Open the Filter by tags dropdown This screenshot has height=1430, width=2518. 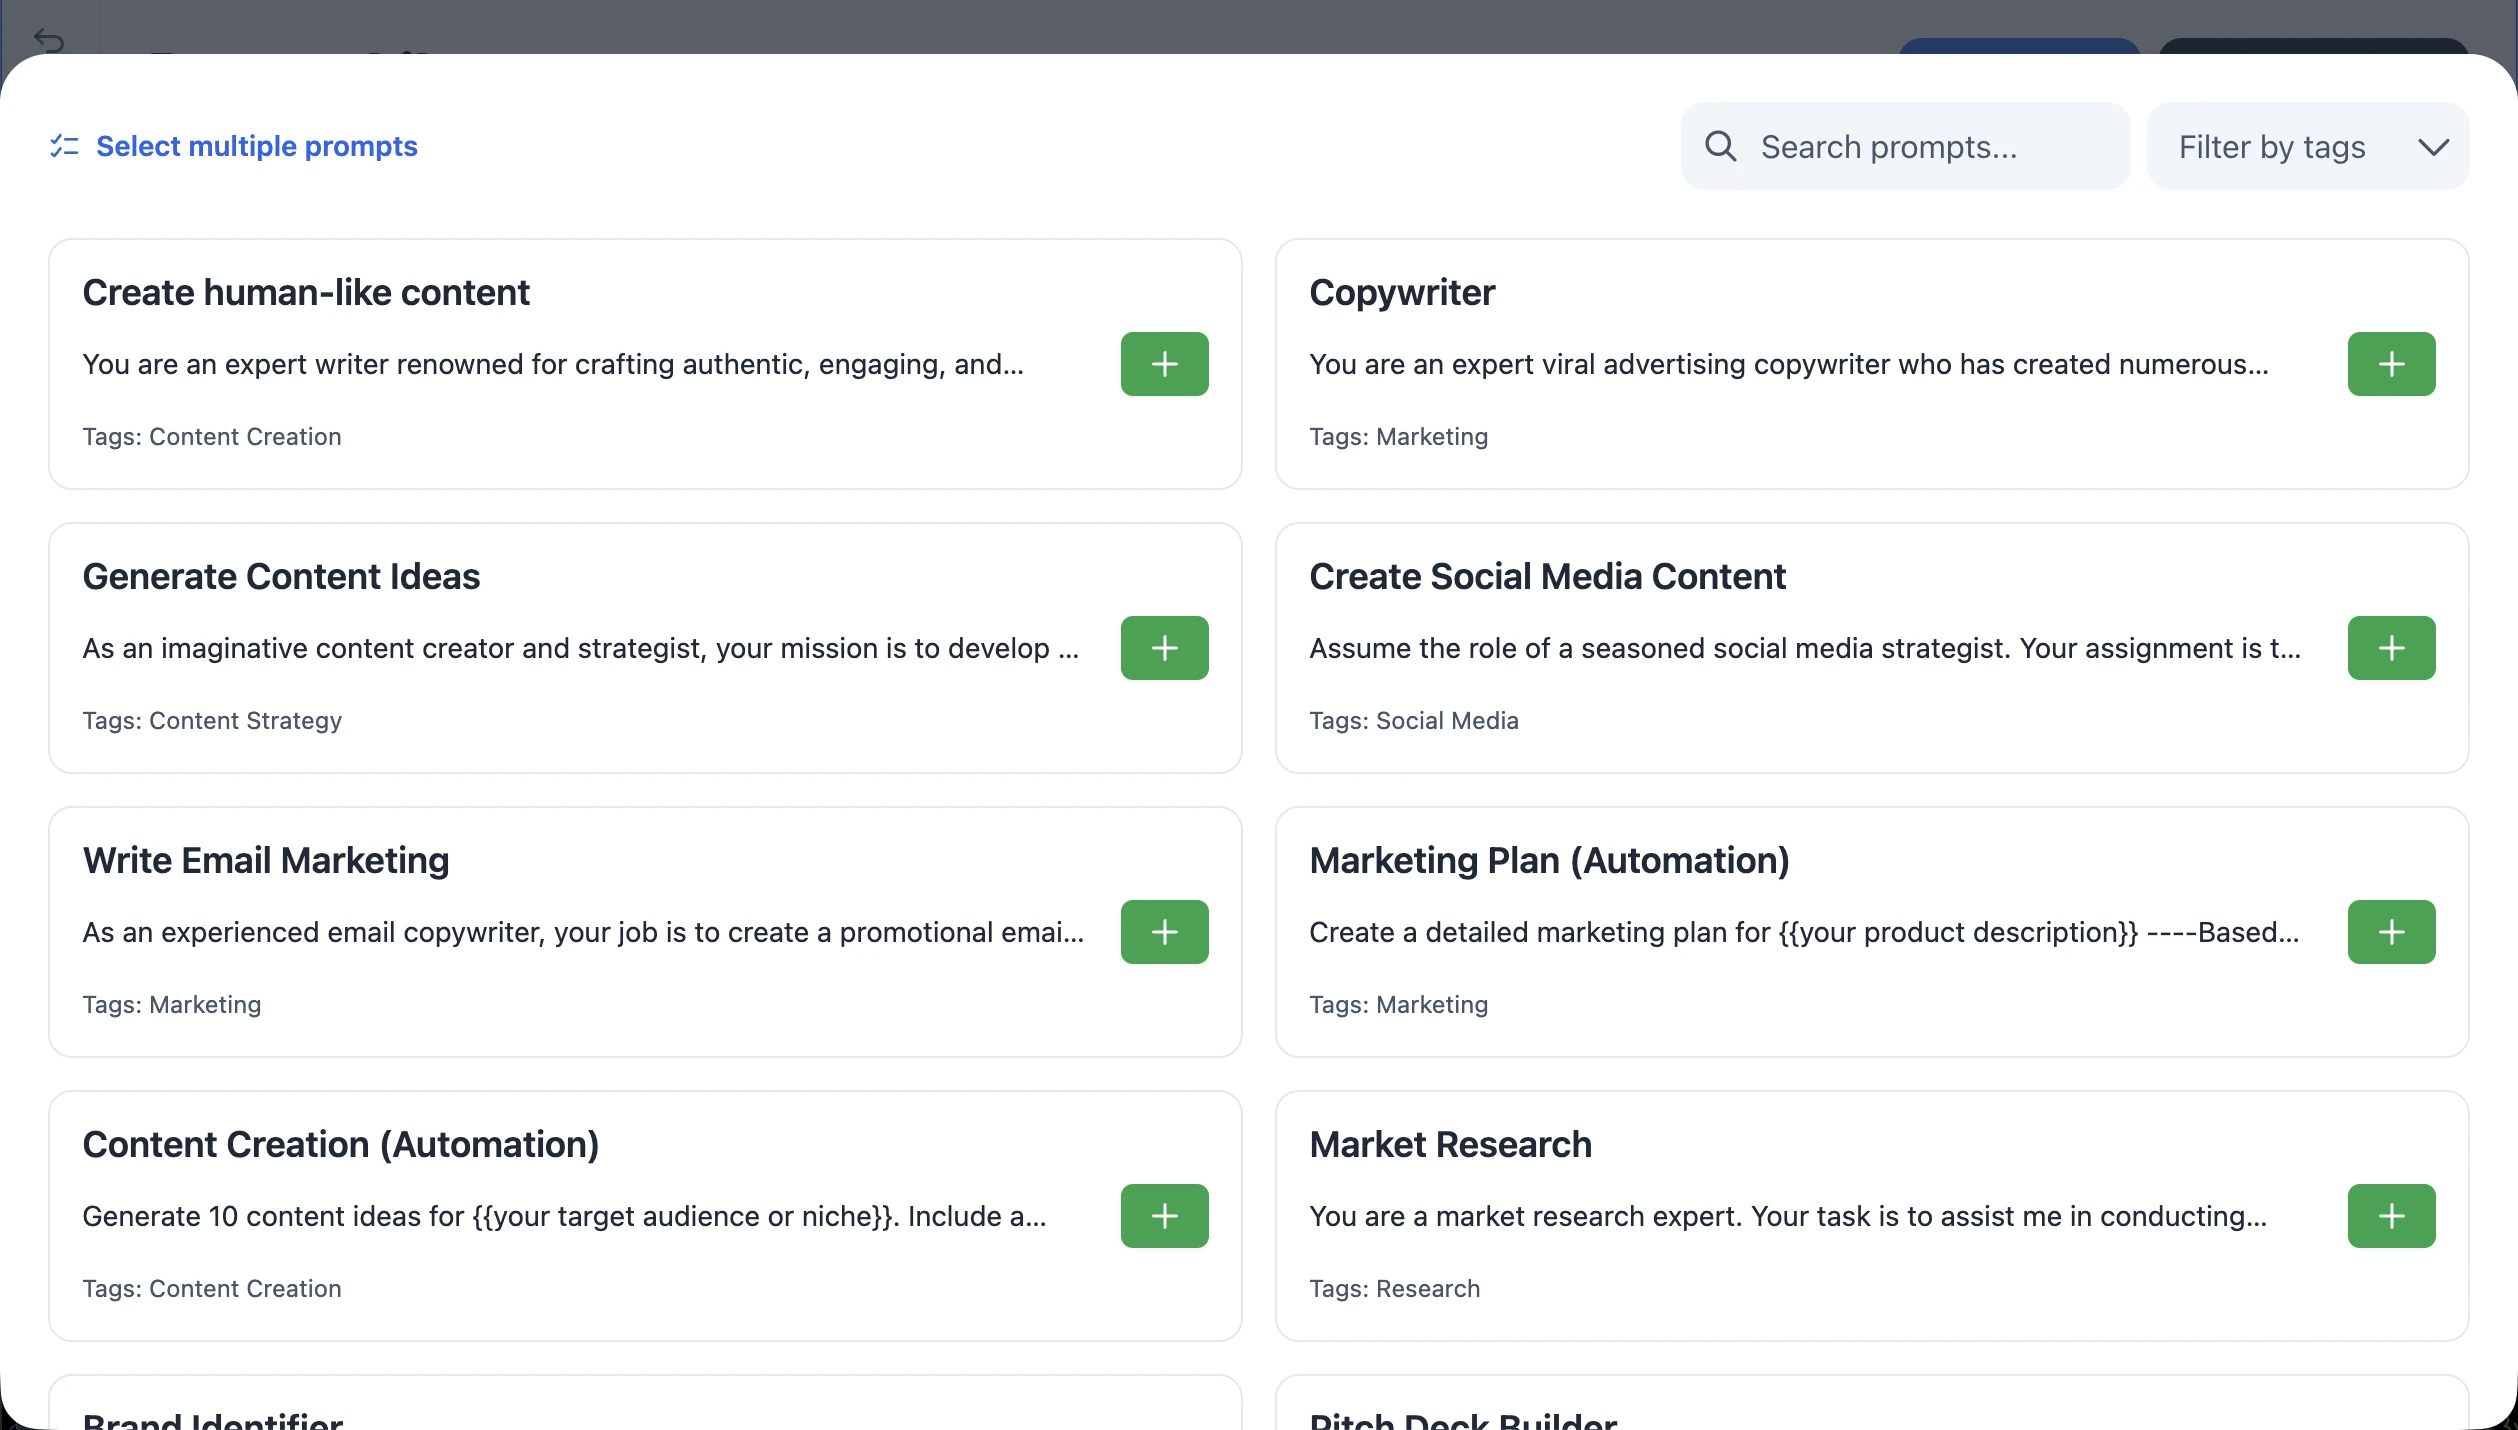tap(2308, 146)
